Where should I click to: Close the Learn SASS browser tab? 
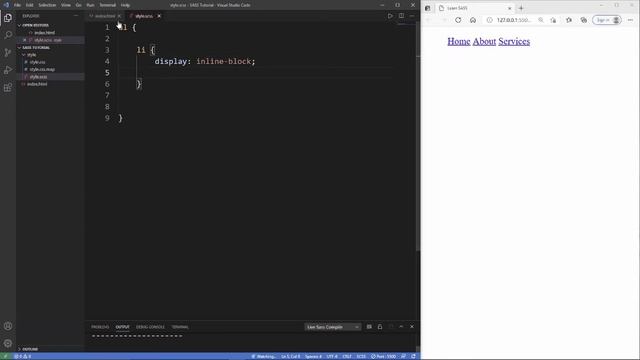pos(509,8)
